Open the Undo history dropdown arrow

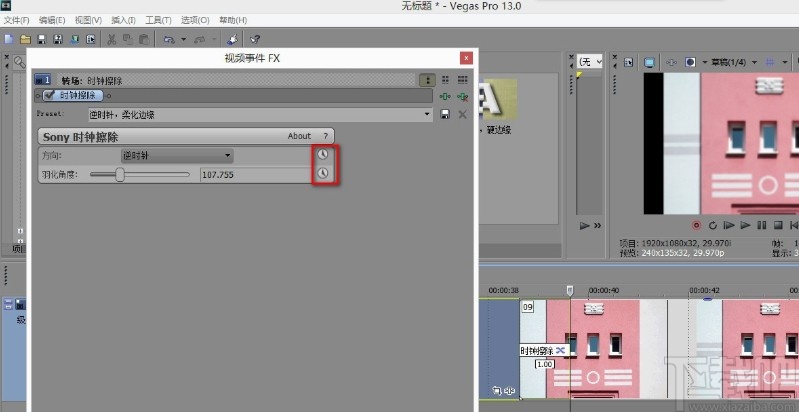(183, 39)
